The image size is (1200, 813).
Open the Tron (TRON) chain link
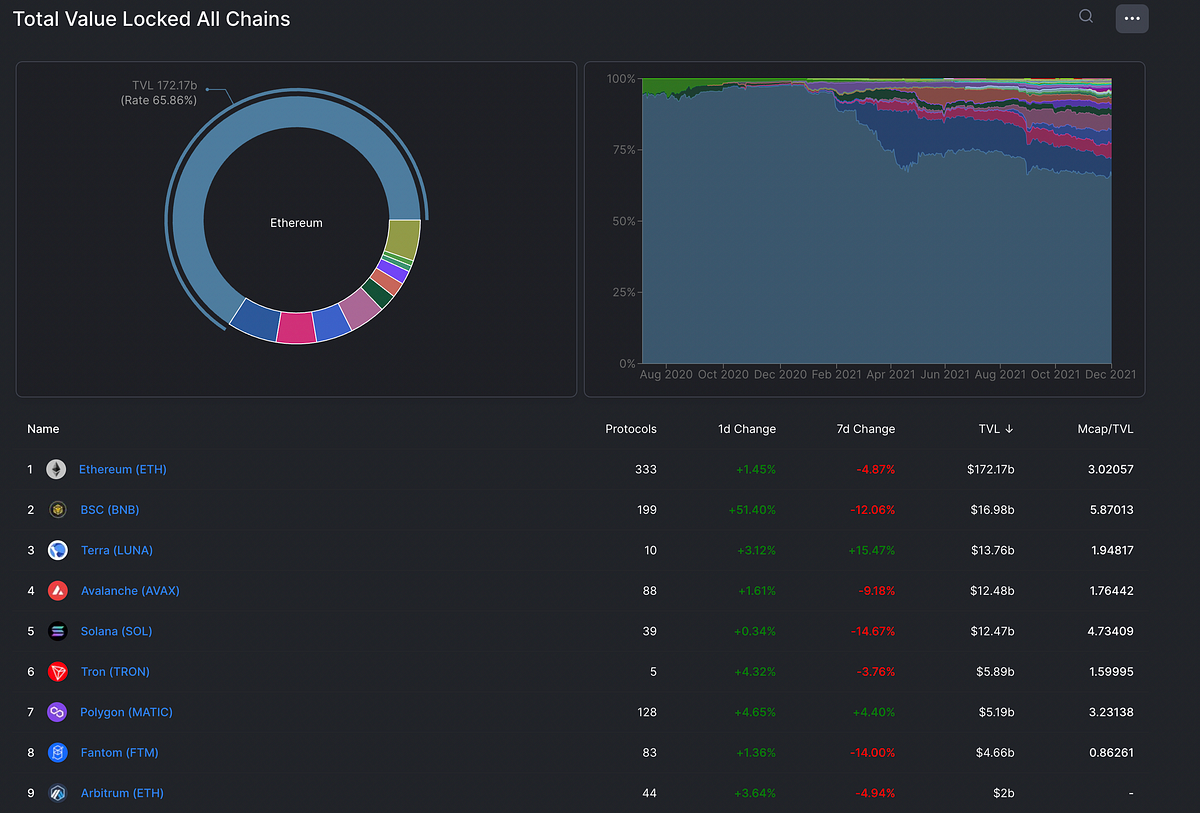click(115, 672)
